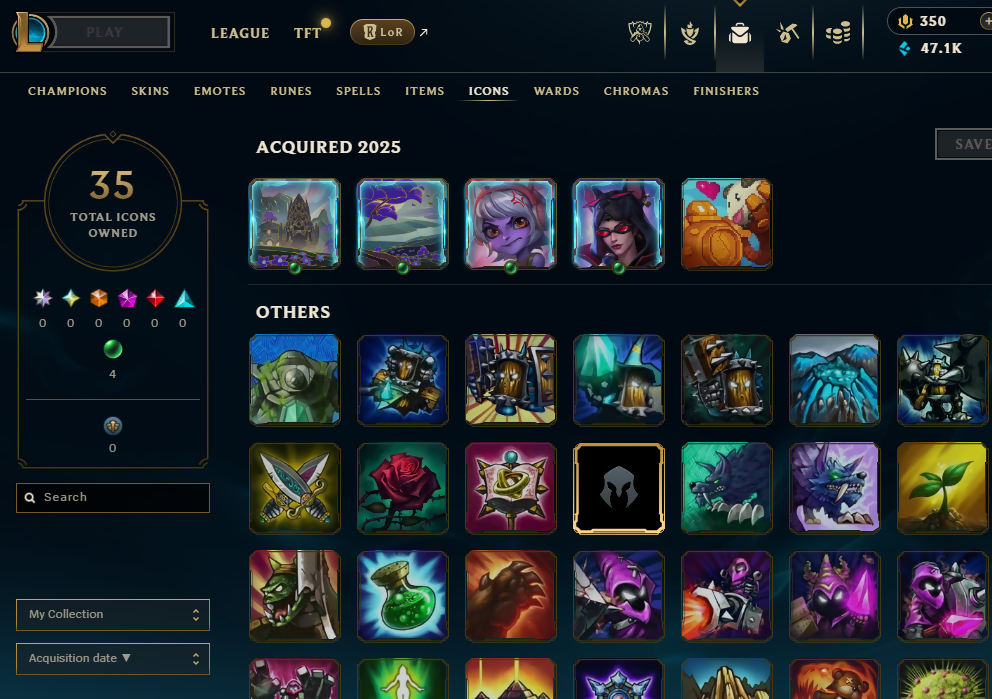Screen dimensions: 992x699
Task: Open the Collection backpack icon
Action: (740, 33)
